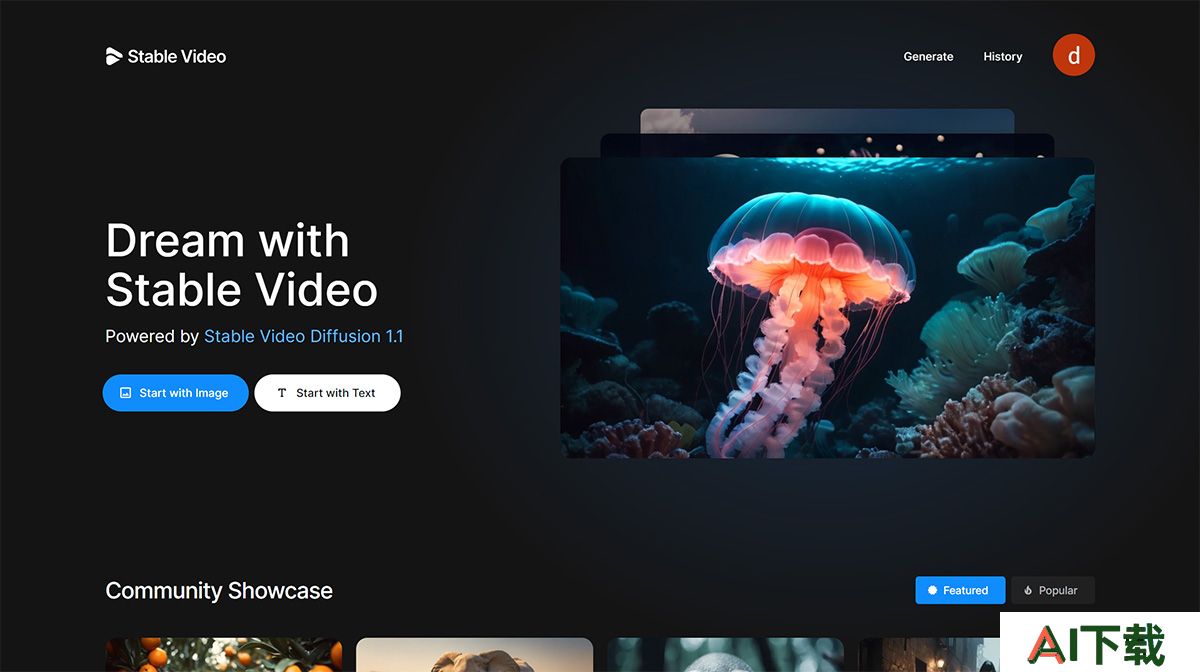Click the Dream with Stable Video headline
The width and height of the screenshot is (1200, 672).
(x=242, y=265)
